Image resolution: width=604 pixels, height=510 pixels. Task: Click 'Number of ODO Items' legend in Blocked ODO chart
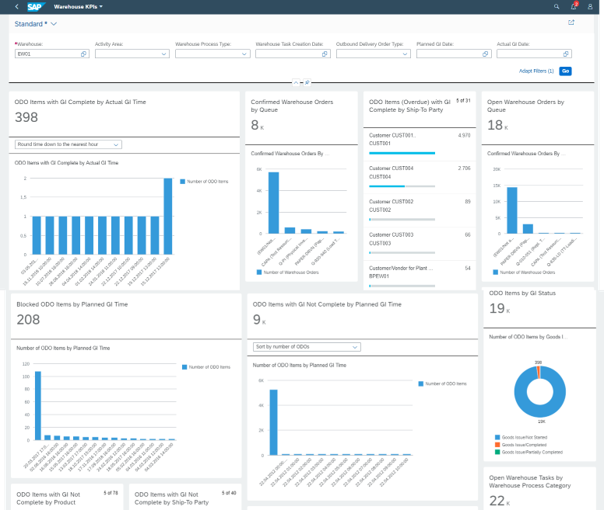[x=206, y=367]
